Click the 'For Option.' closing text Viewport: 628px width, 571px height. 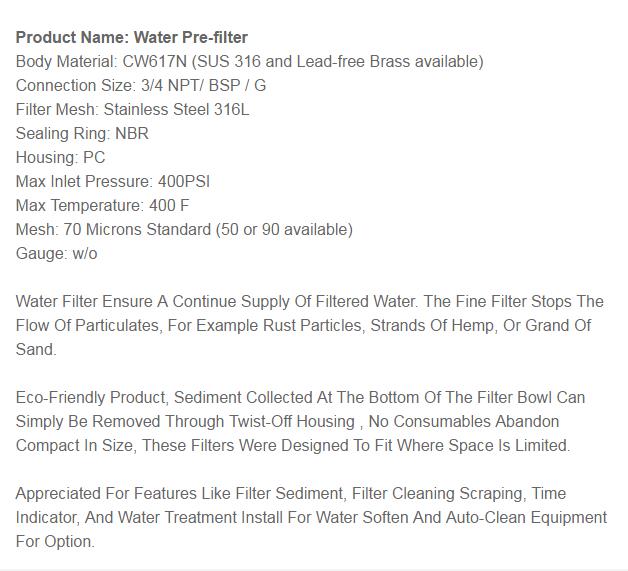[x=55, y=542]
